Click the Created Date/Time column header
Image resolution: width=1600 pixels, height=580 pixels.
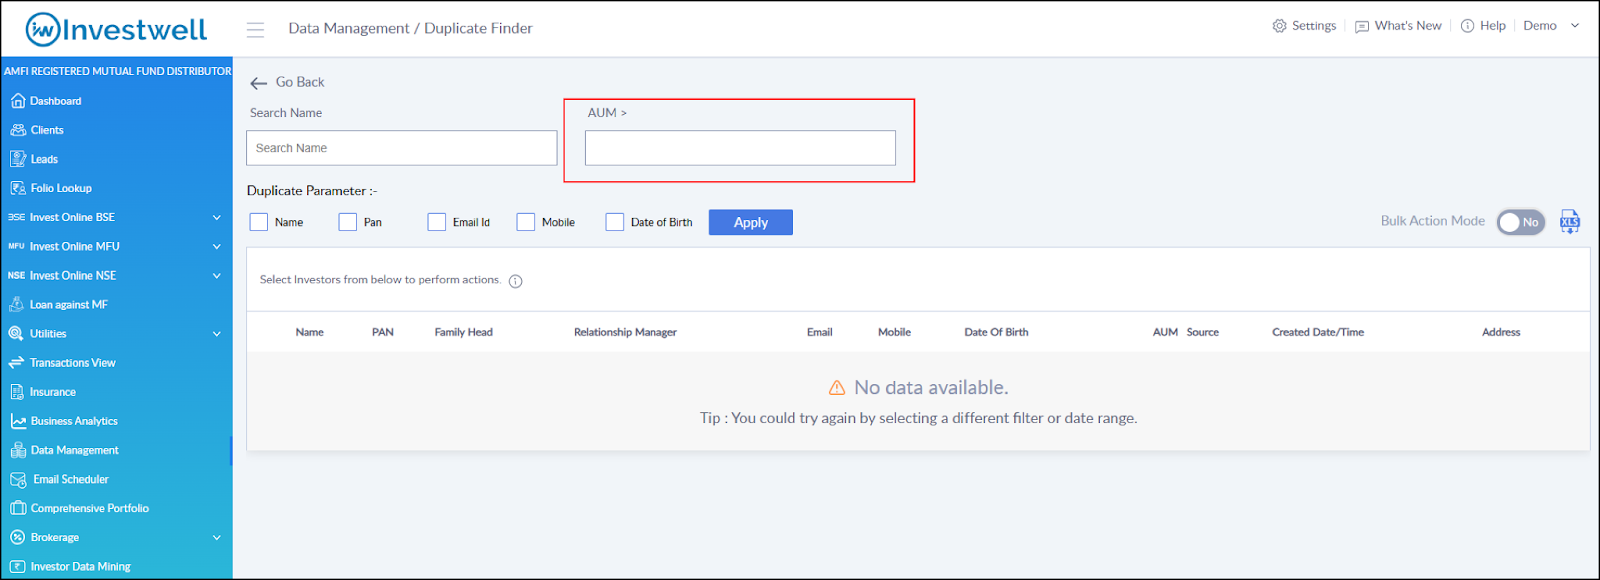tap(1318, 332)
